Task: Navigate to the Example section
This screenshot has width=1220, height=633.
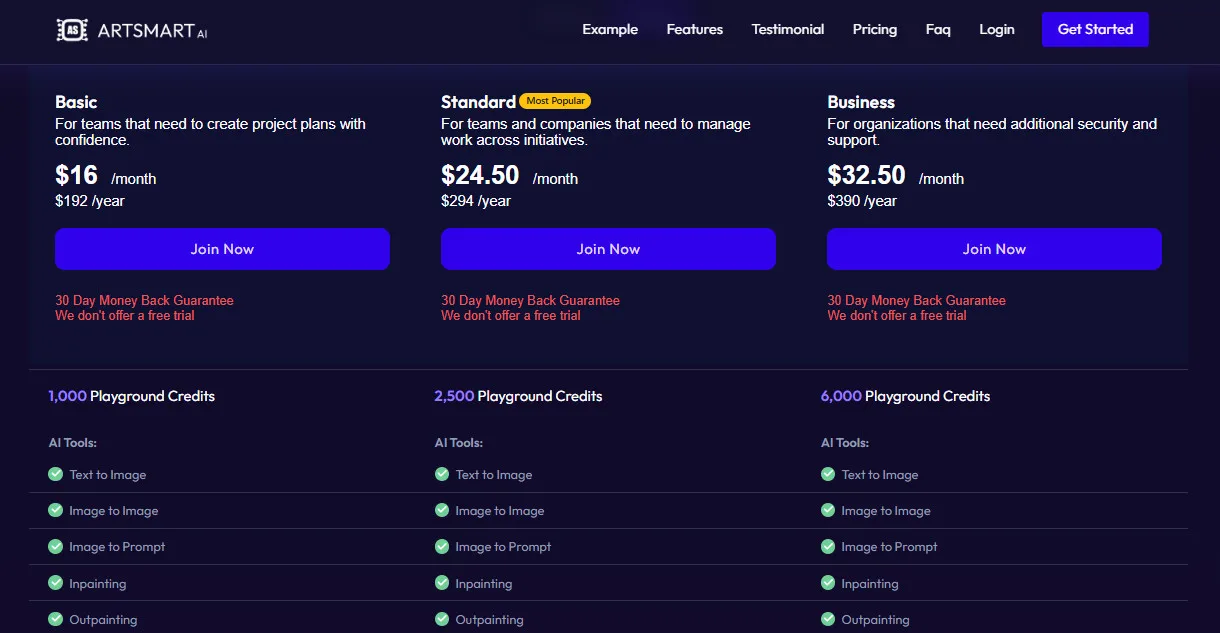Action: (609, 29)
